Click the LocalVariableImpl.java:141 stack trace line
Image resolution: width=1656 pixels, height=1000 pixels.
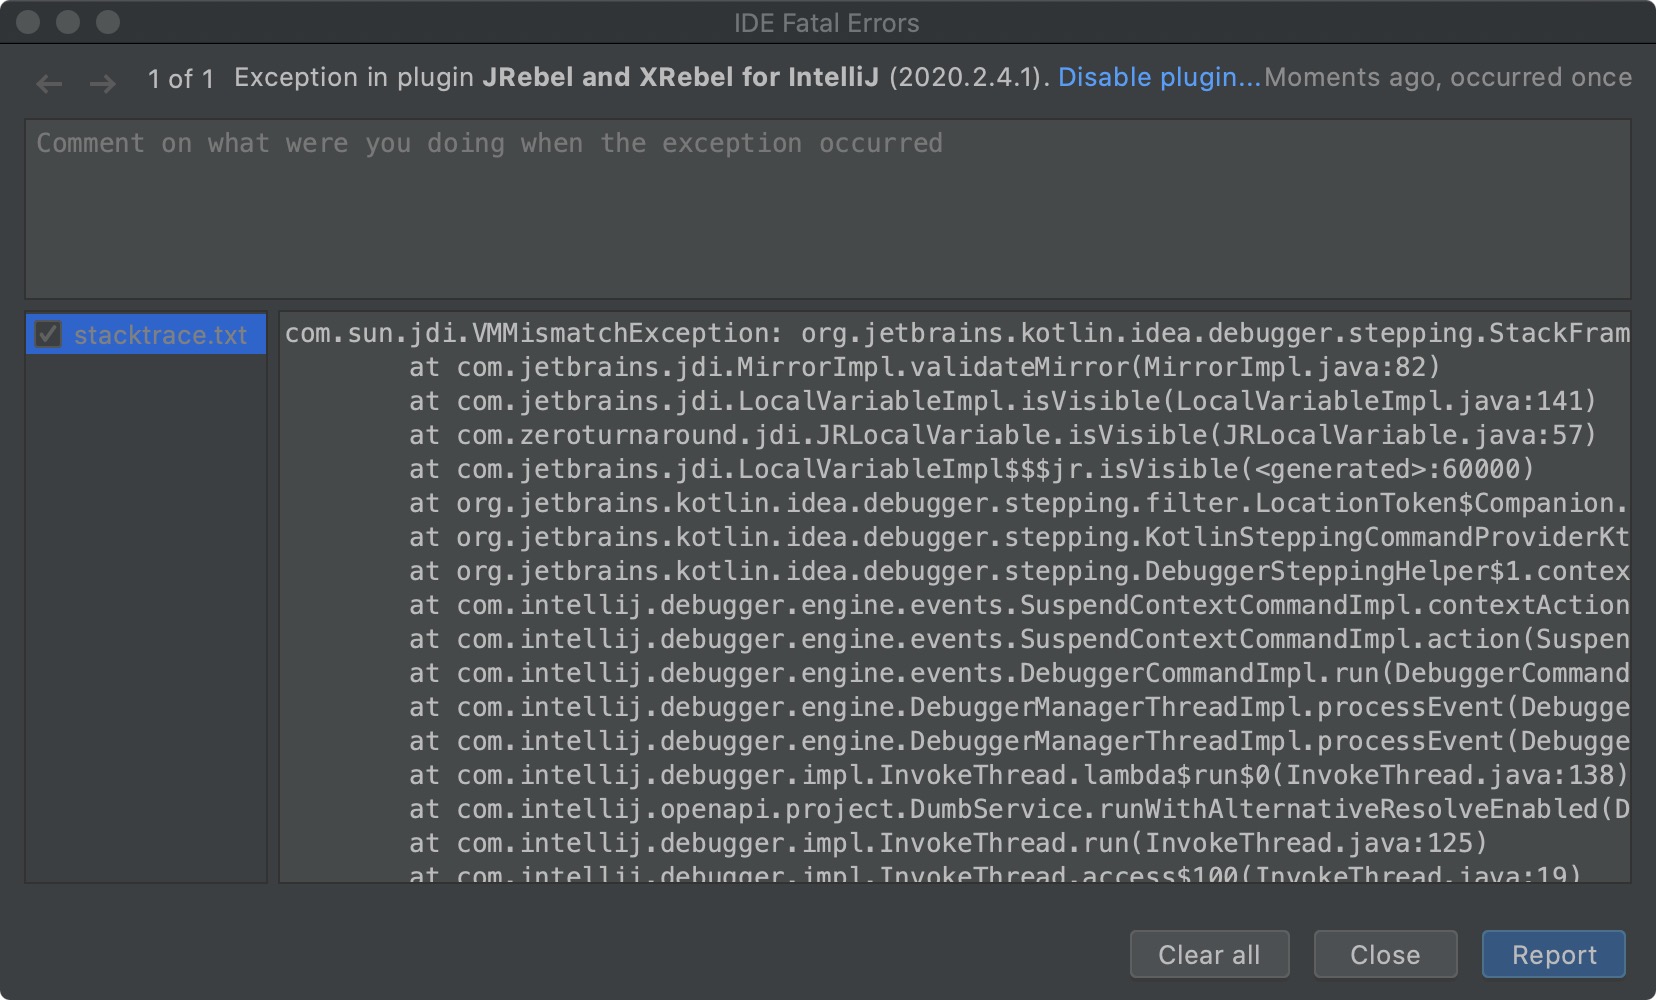pos(1001,401)
